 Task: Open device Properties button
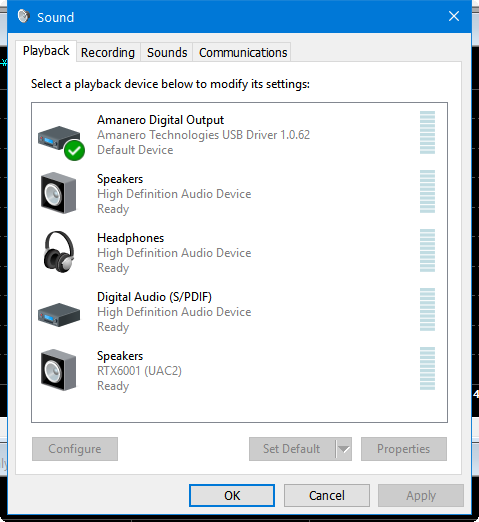404,449
